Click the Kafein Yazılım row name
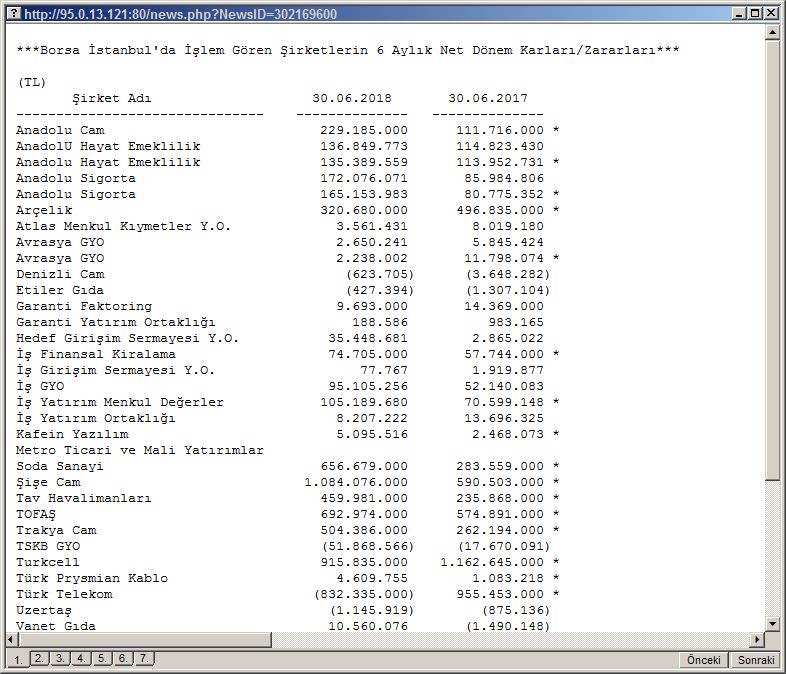This screenshot has width=786, height=674. tap(72, 434)
